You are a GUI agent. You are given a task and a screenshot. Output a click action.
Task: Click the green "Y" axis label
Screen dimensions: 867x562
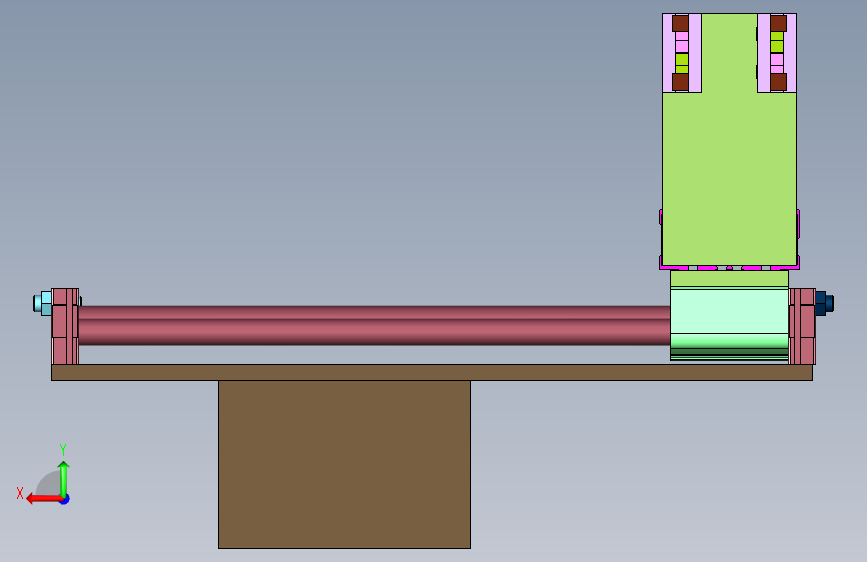click(x=63, y=449)
